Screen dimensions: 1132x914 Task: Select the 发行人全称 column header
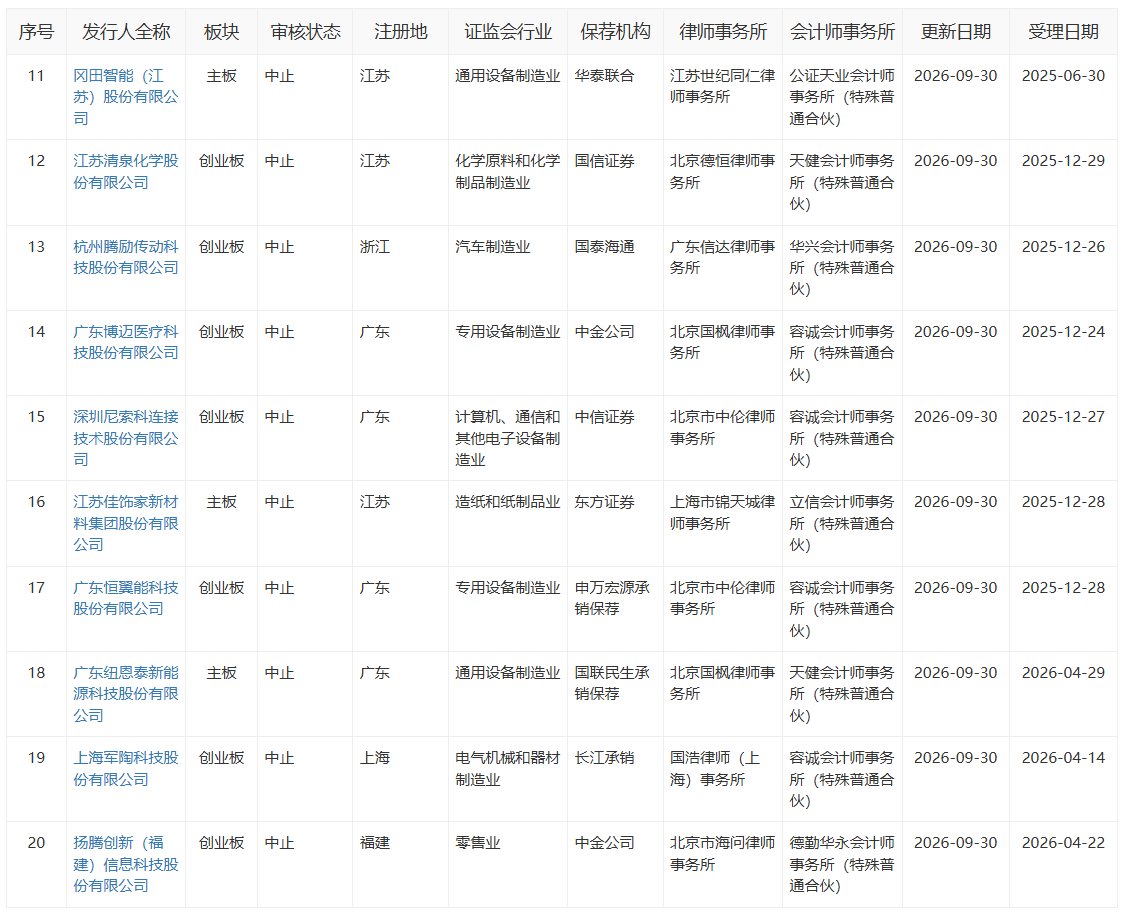[x=126, y=32]
